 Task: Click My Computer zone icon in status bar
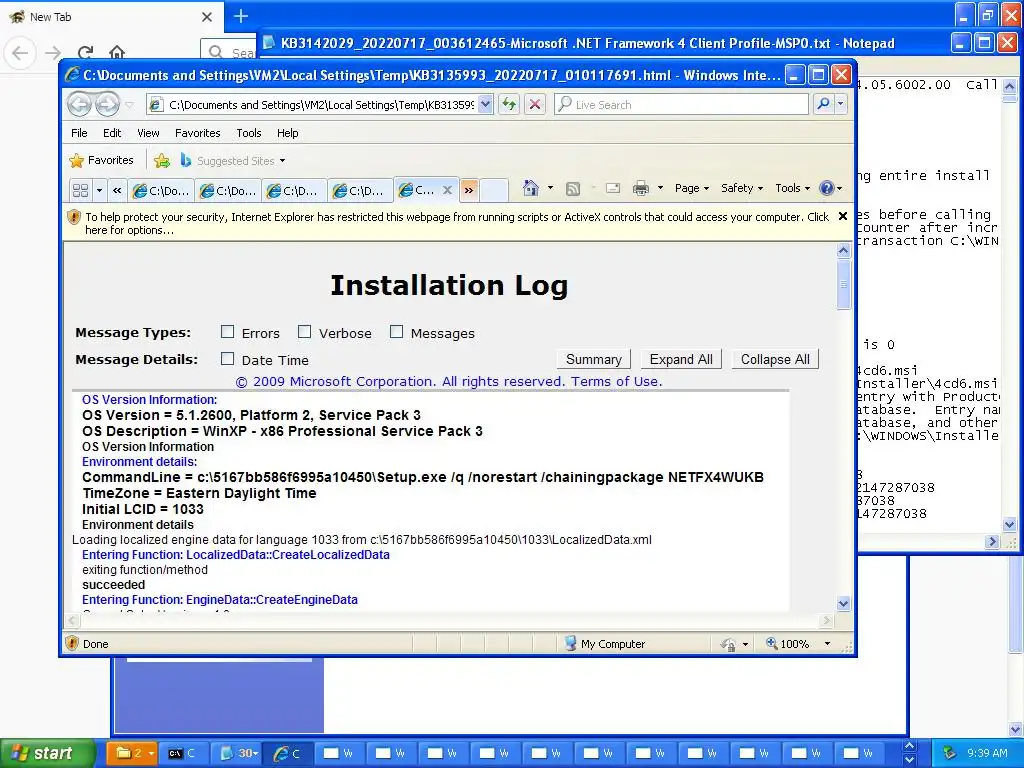pos(571,643)
